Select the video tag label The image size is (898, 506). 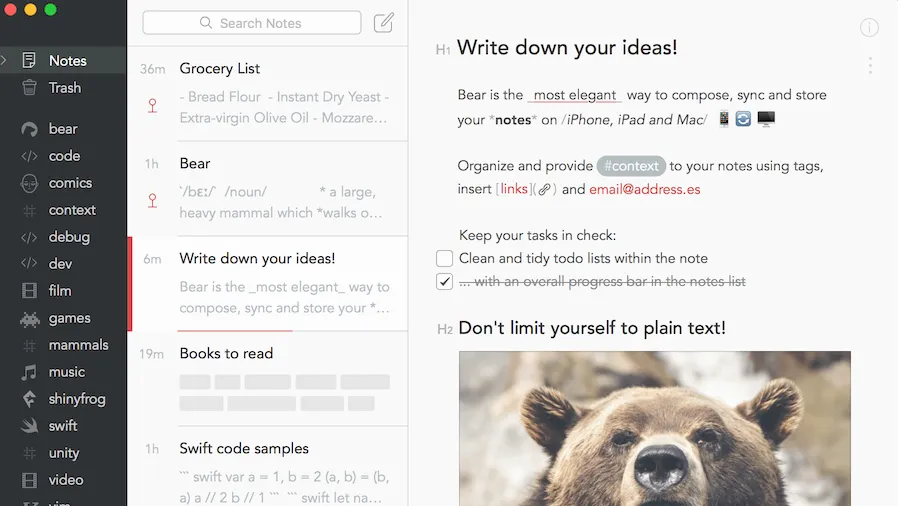(66, 480)
